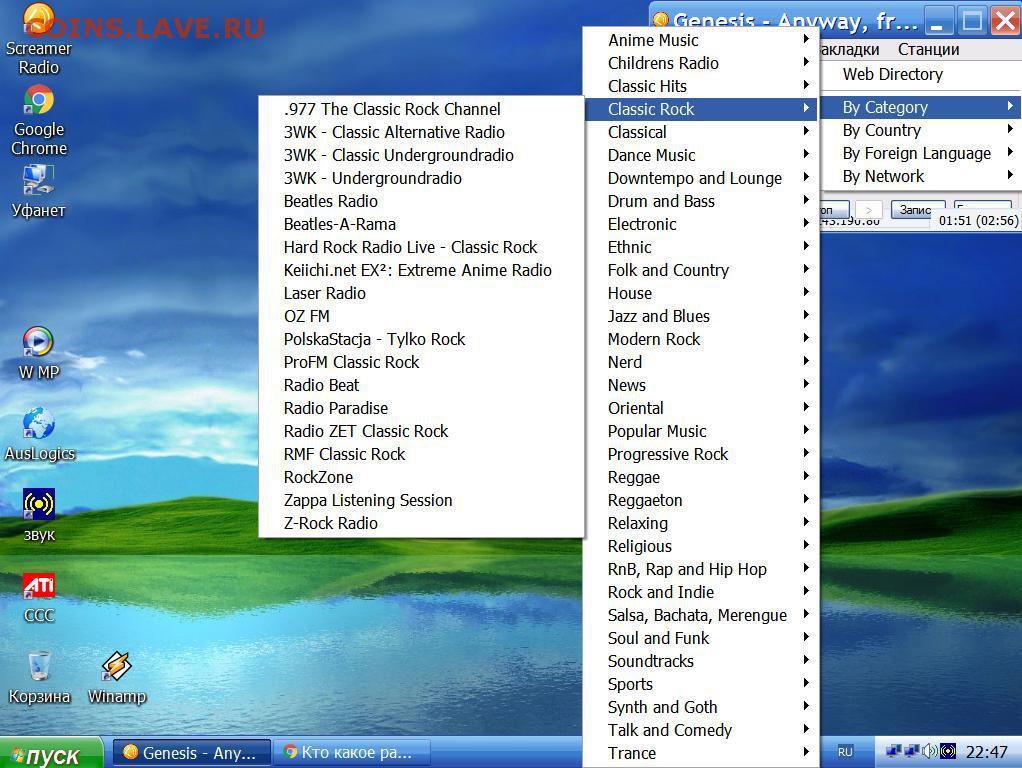The width and height of the screenshot is (1022, 768).
Task: Select the By Category menu item
Action: 918,107
